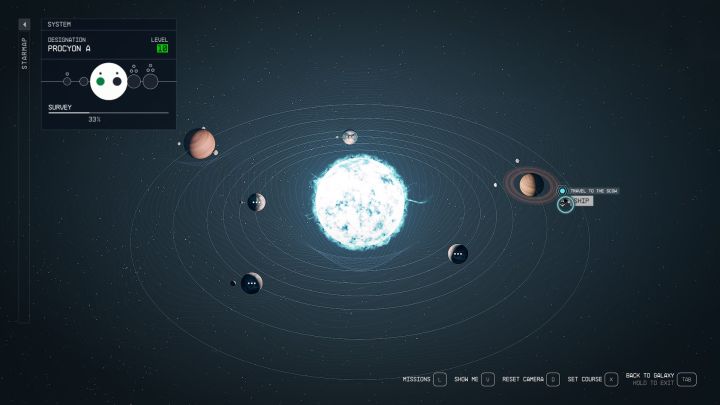Click the System panel header

coord(109,24)
